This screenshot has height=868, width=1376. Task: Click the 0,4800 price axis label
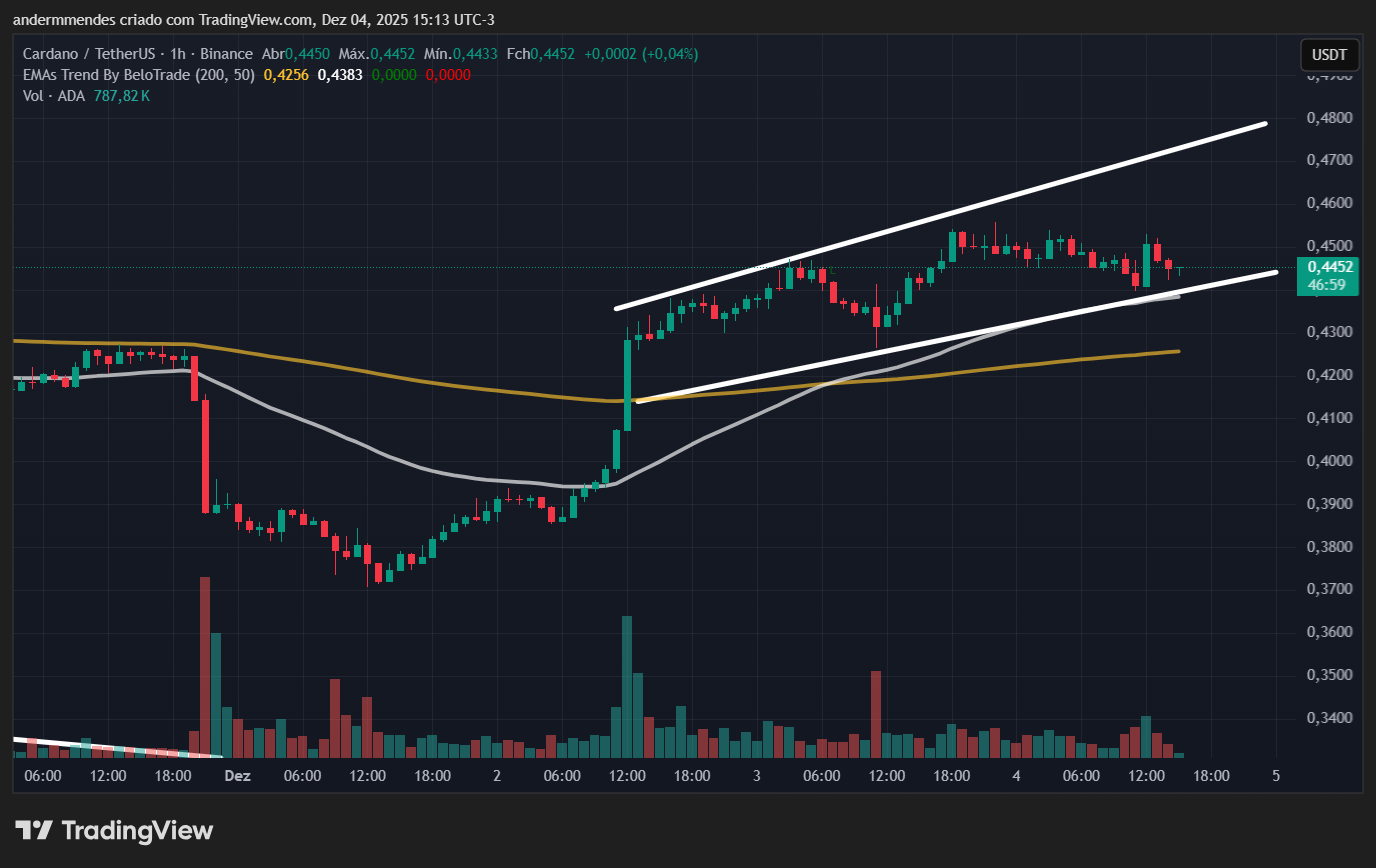(x=1330, y=119)
